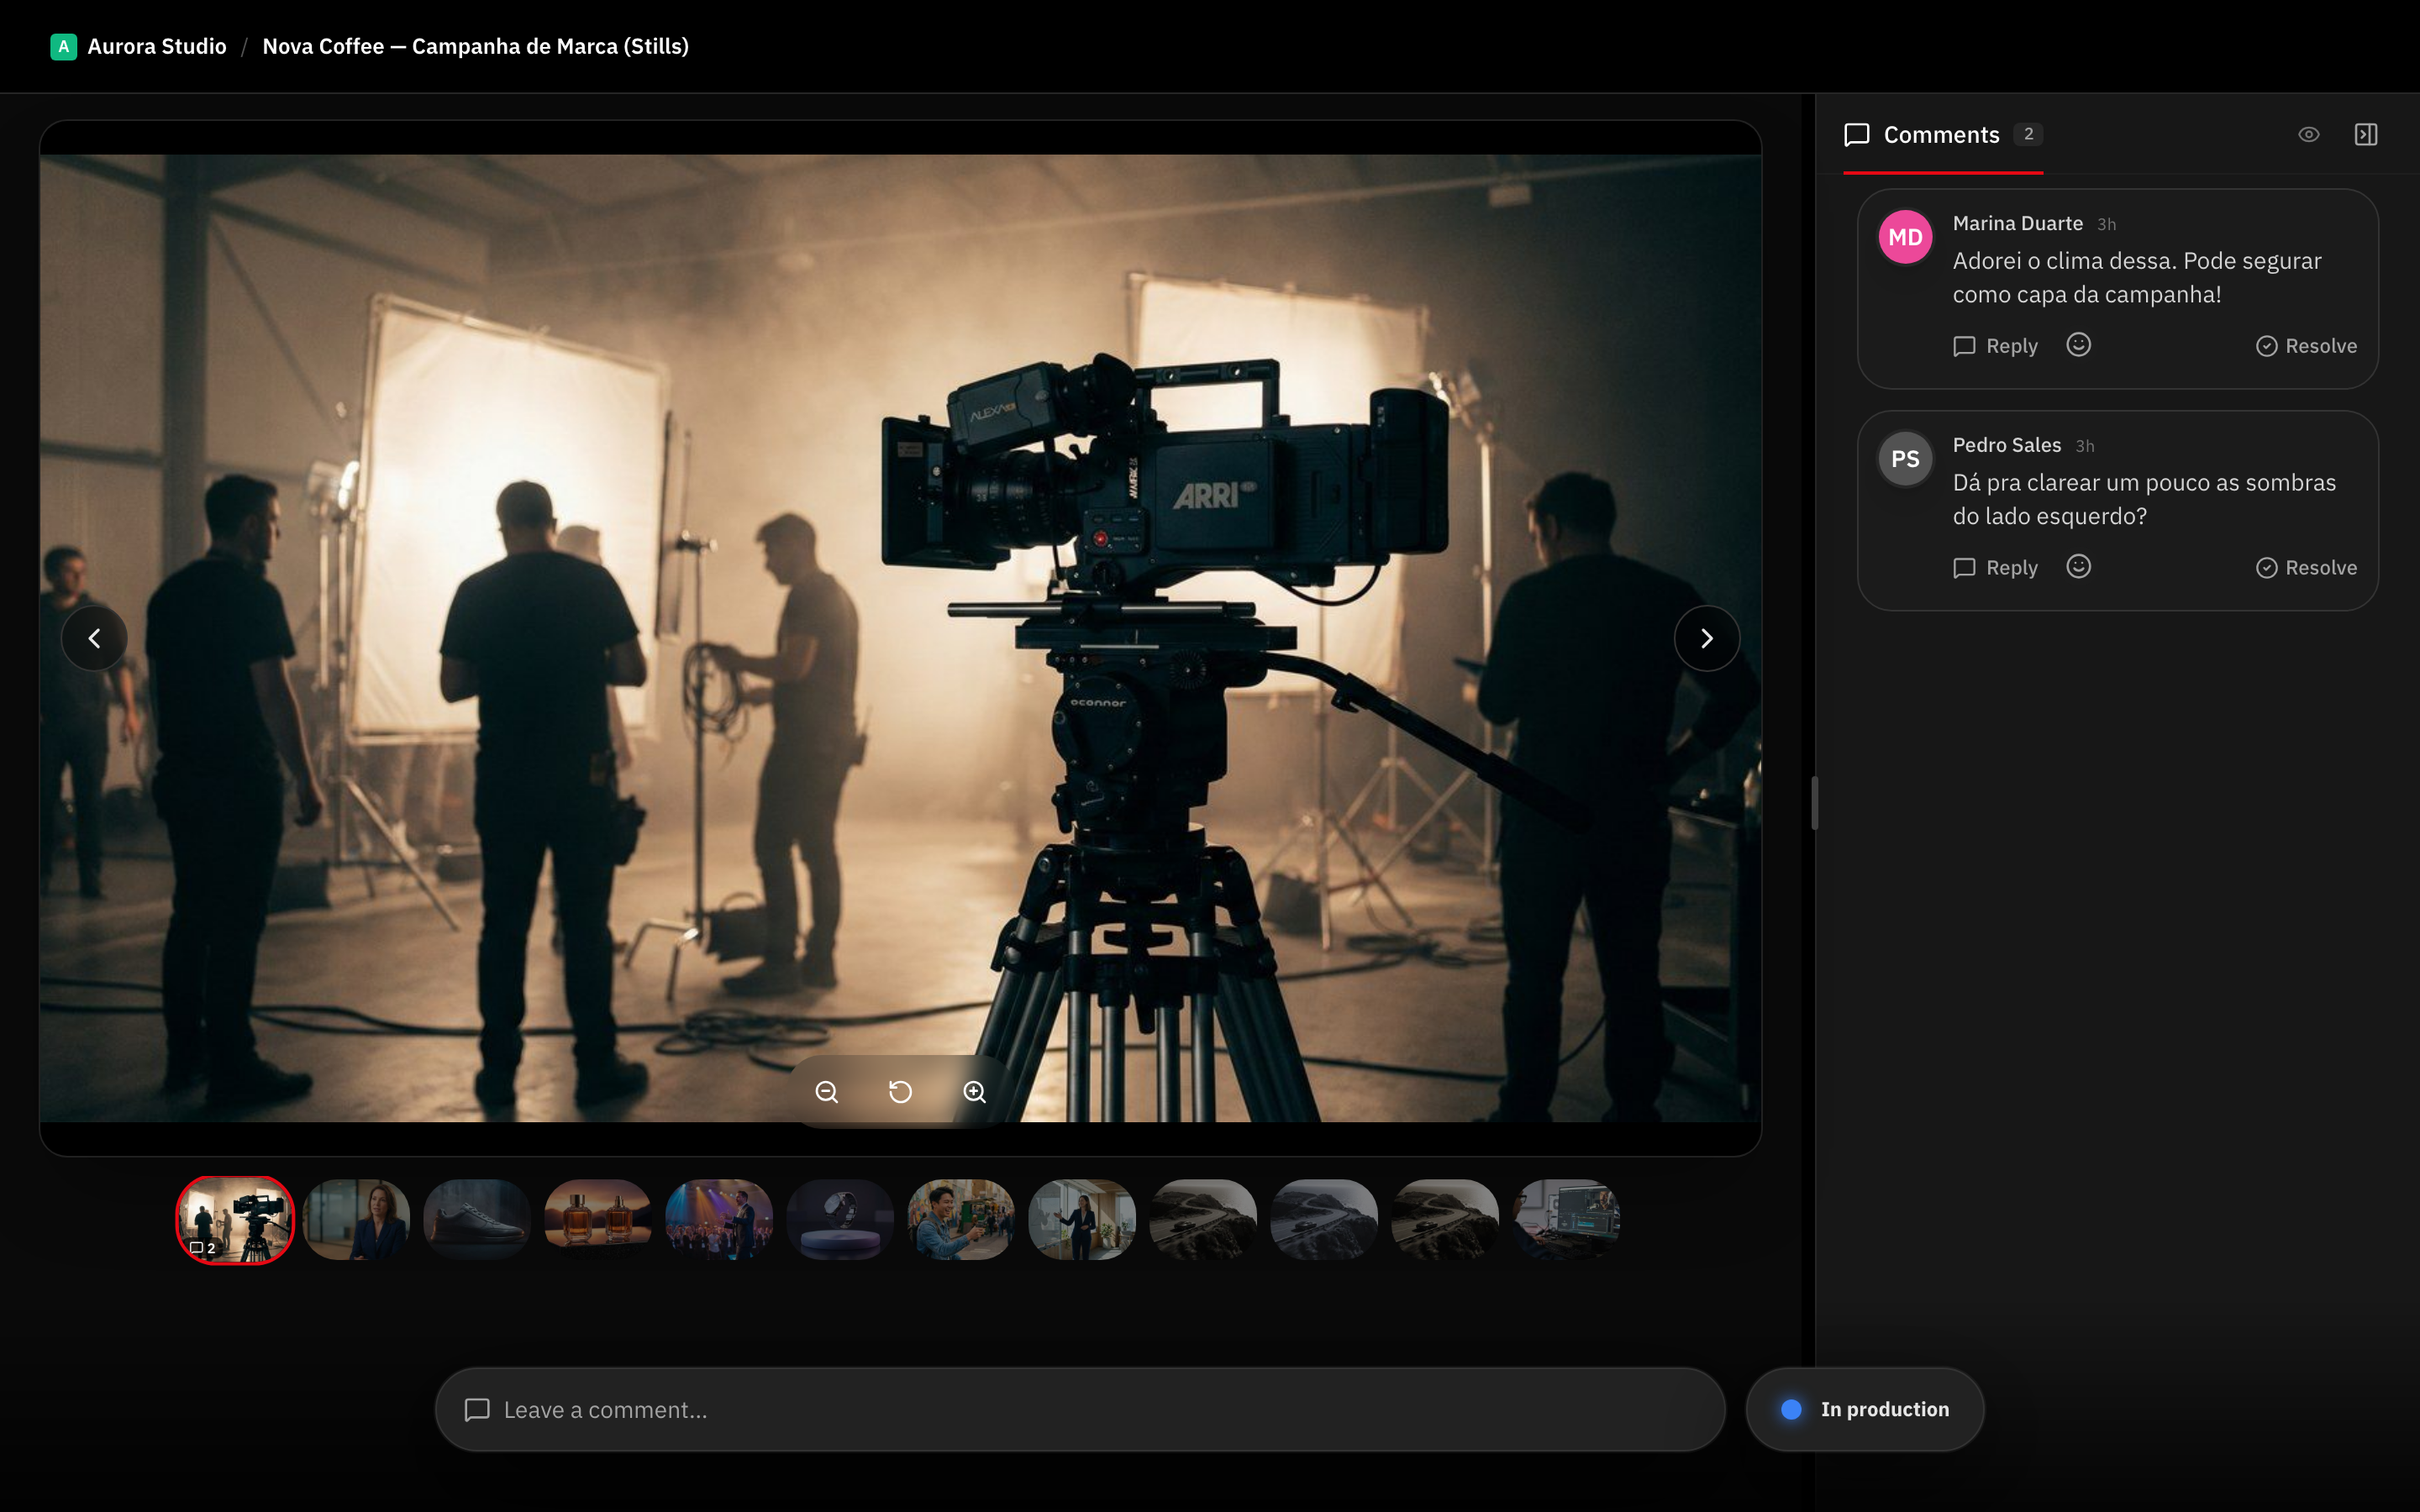Select the film set camera thumbnail
Screen dimensions: 2420x1512
point(235,1220)
